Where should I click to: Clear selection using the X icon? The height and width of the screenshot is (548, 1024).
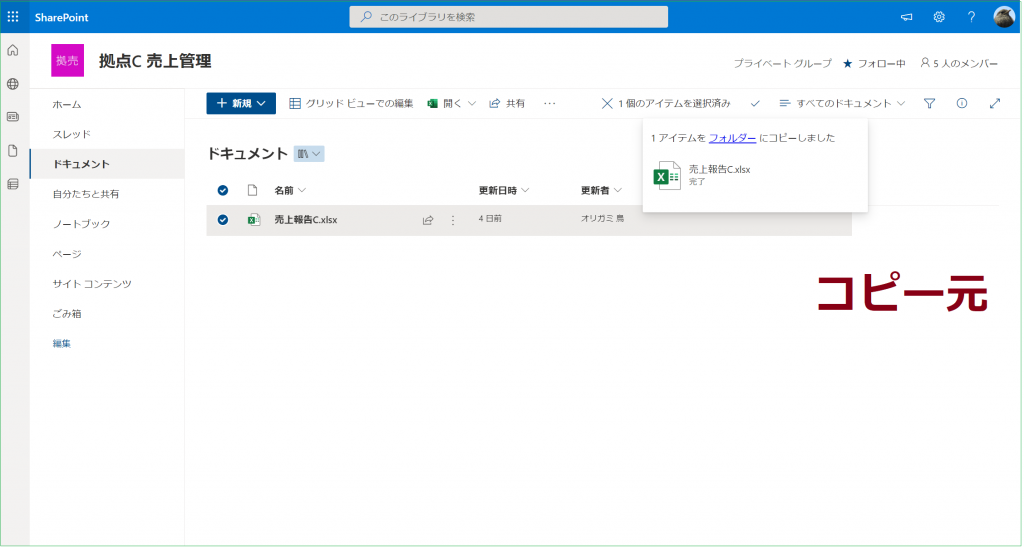pos(607,103)
